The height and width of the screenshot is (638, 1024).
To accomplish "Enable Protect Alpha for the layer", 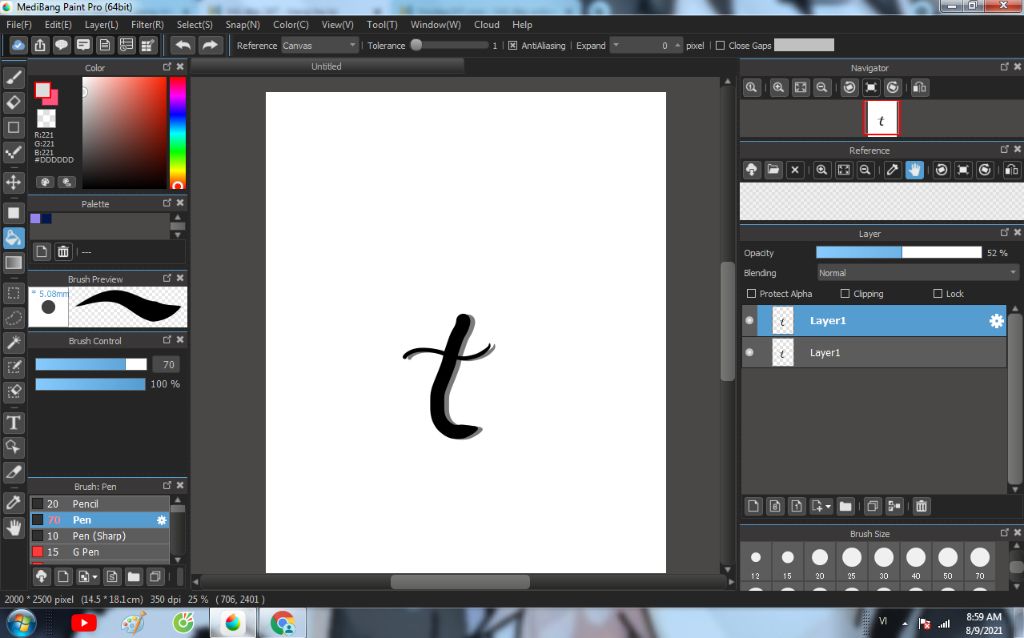I will [x=751, y=294].
